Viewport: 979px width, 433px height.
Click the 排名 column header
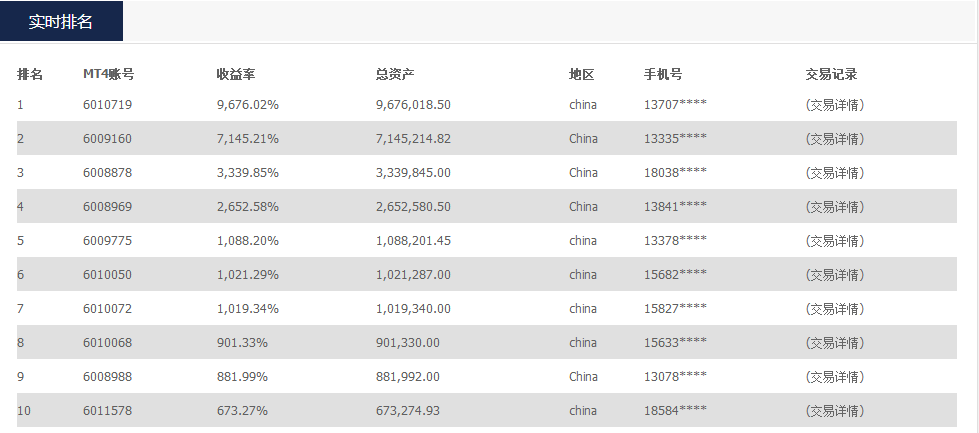click(30, 74)
